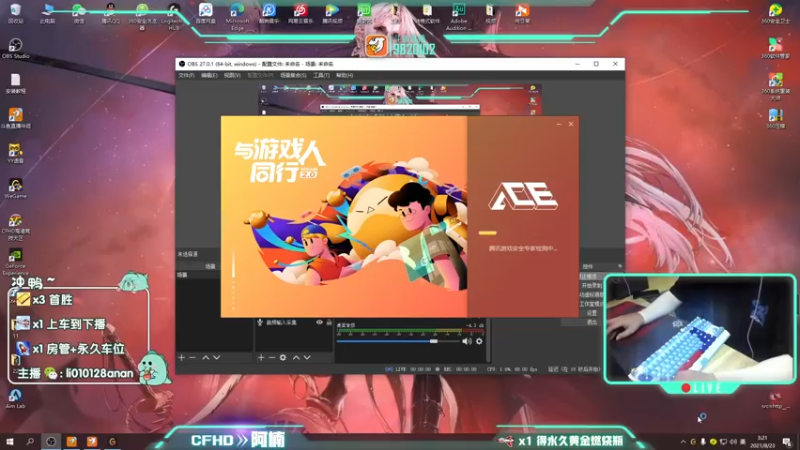Open the 360安全卫士 desktop icon
This screenshot has width=800, height=450.
(776, 13)
